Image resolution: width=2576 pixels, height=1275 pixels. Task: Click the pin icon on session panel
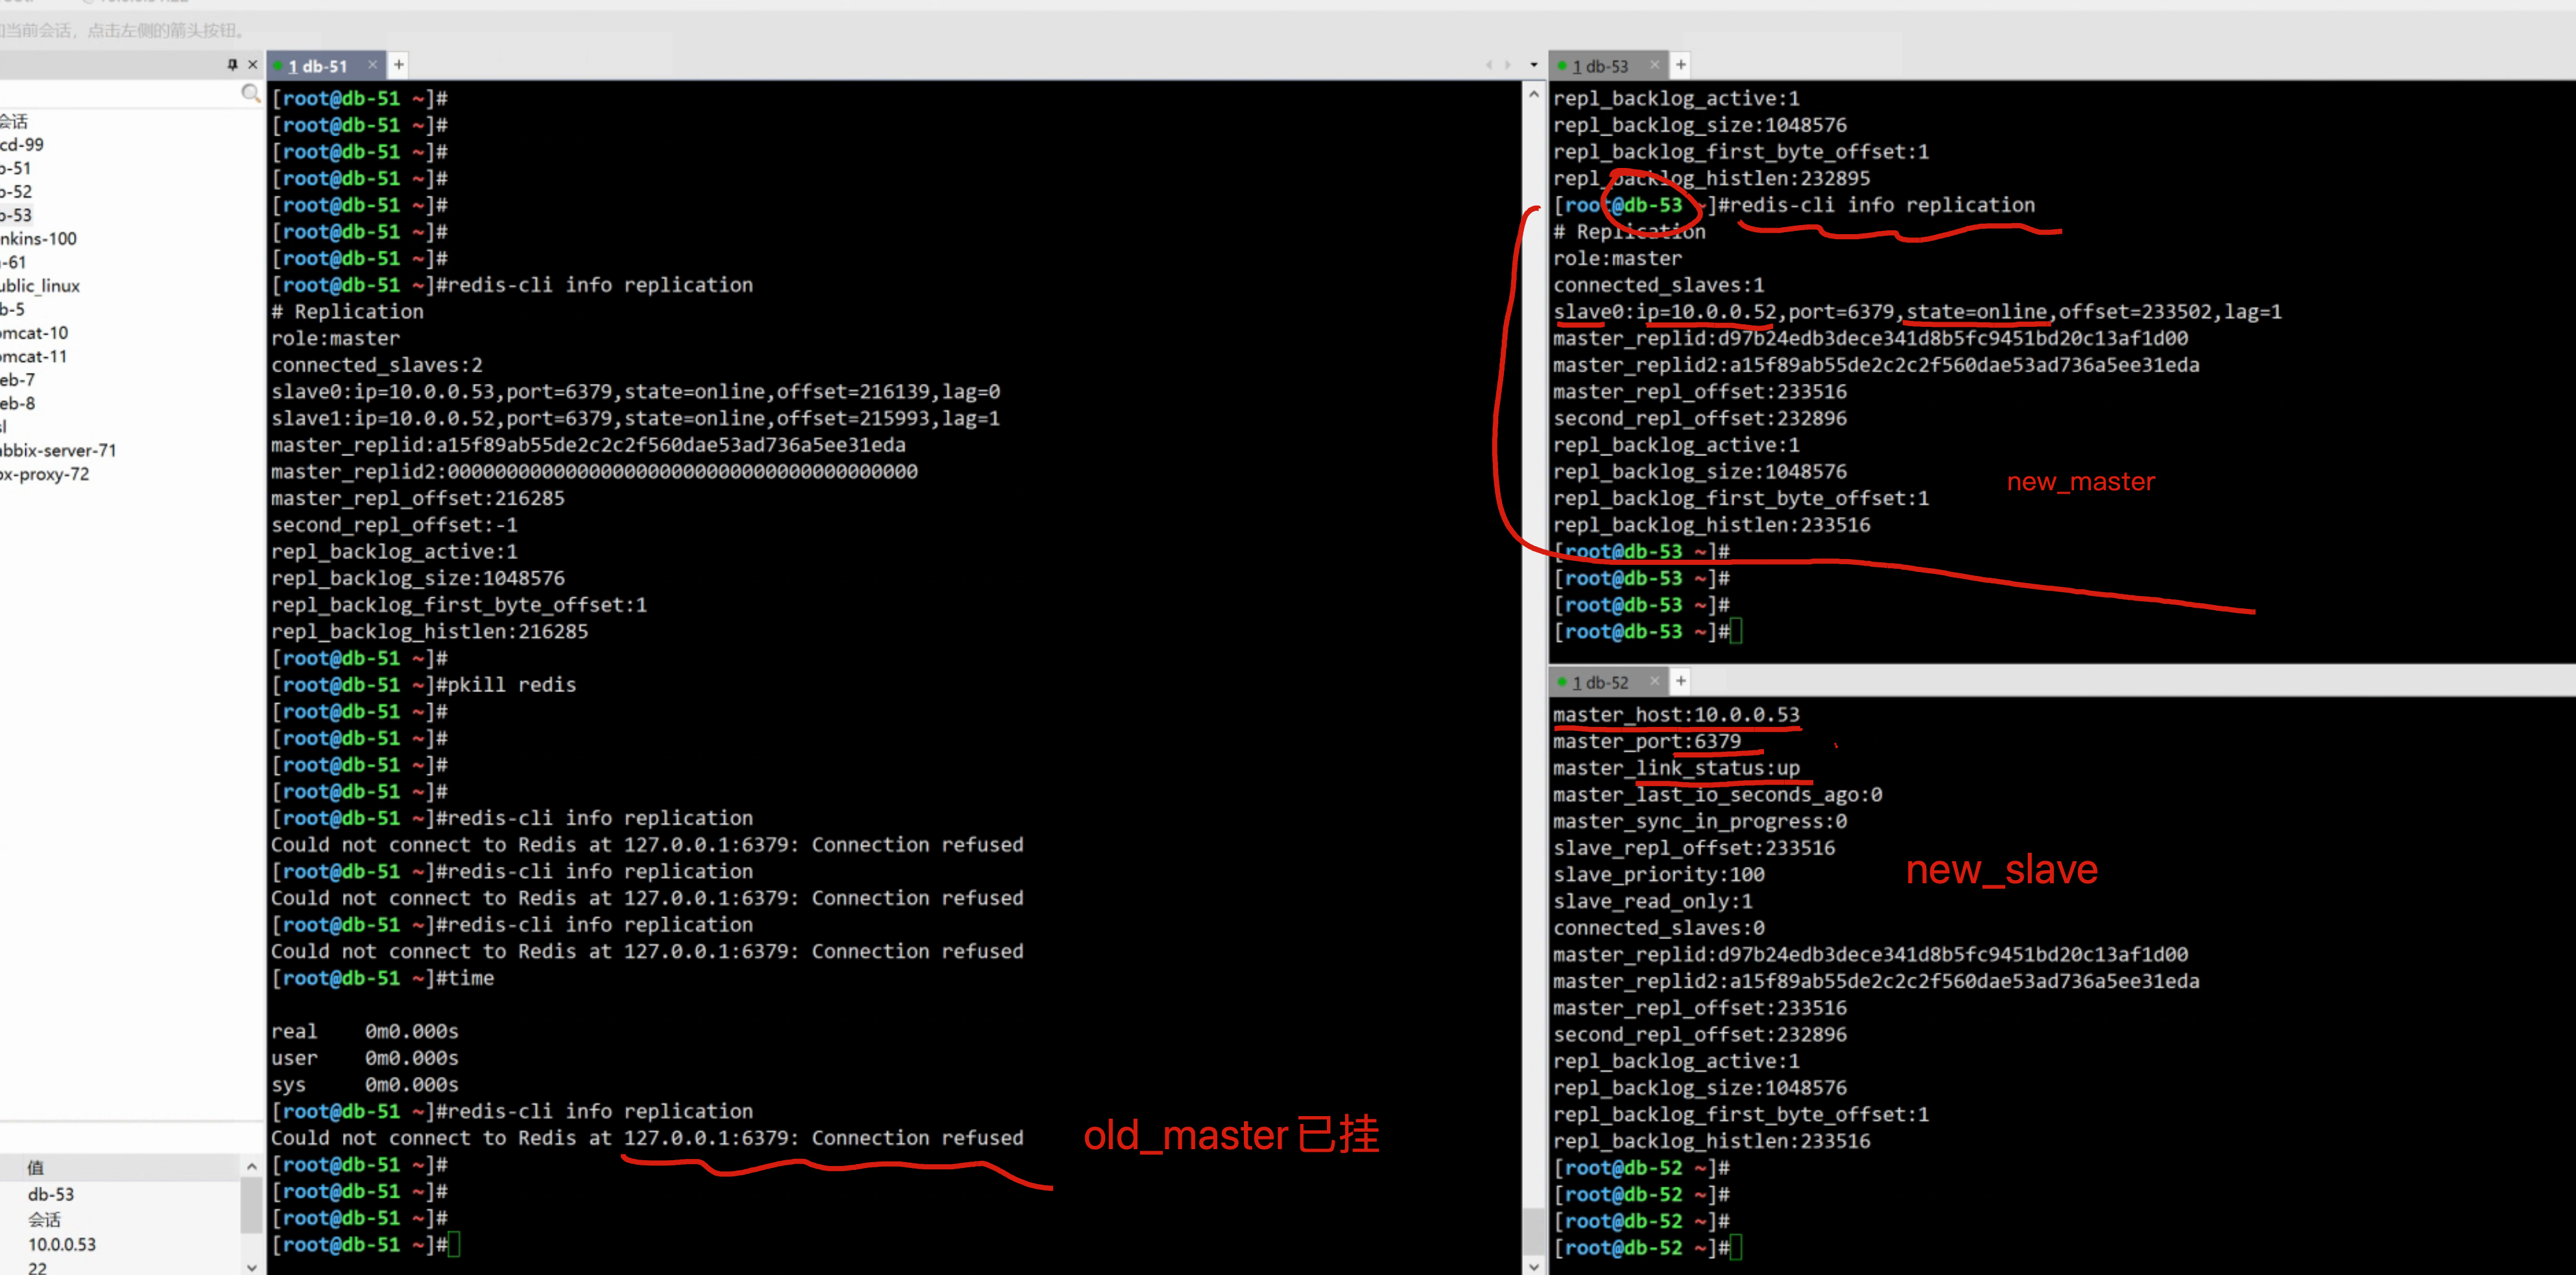click(x=232, y=65)
